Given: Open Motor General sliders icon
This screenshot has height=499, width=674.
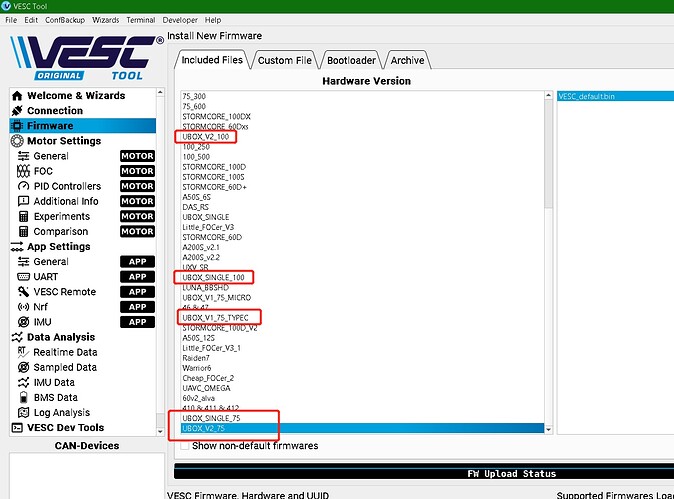Looking at the screenshot, I should click(x=23, y=156).
